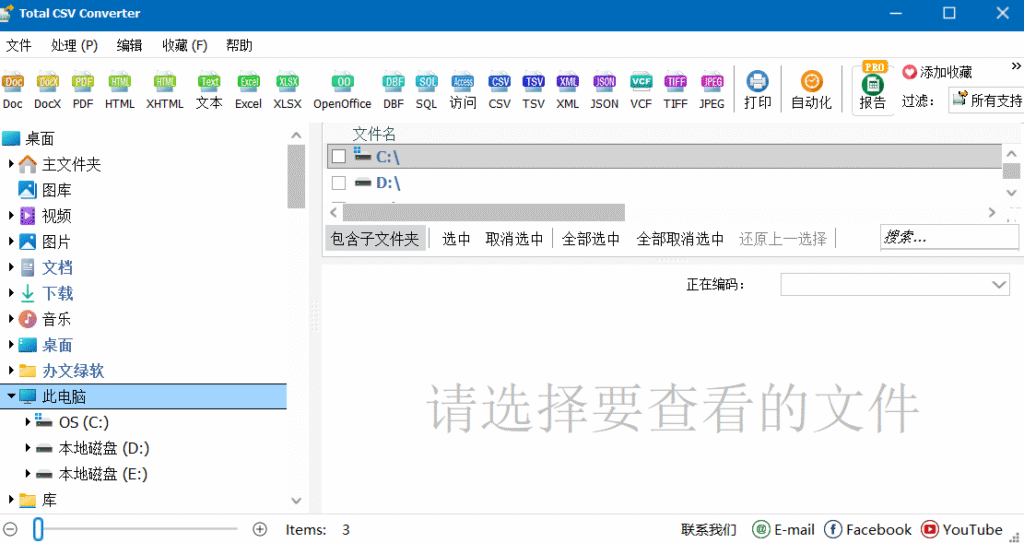Image resolution: width=1024 pixels, height=543 pixels.
Task: Click 添加收藏 add favorite
Action: [x=937, y=72]
